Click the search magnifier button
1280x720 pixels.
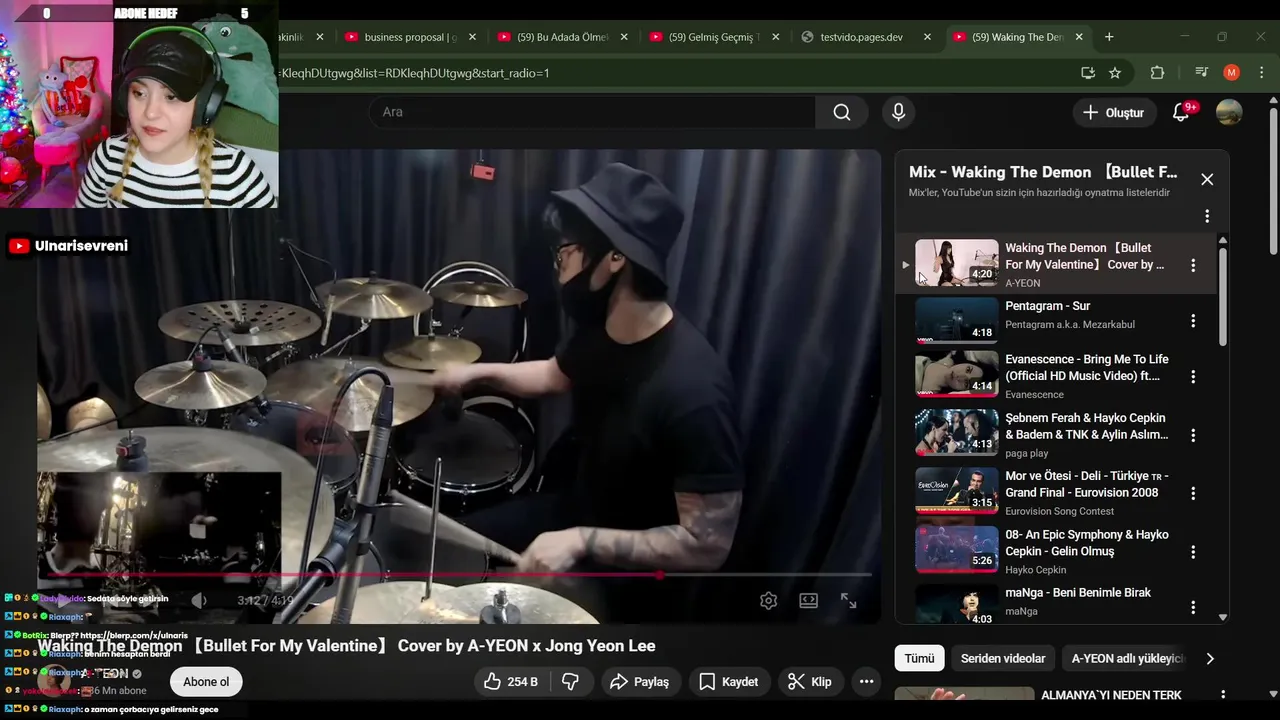point(842,112)
